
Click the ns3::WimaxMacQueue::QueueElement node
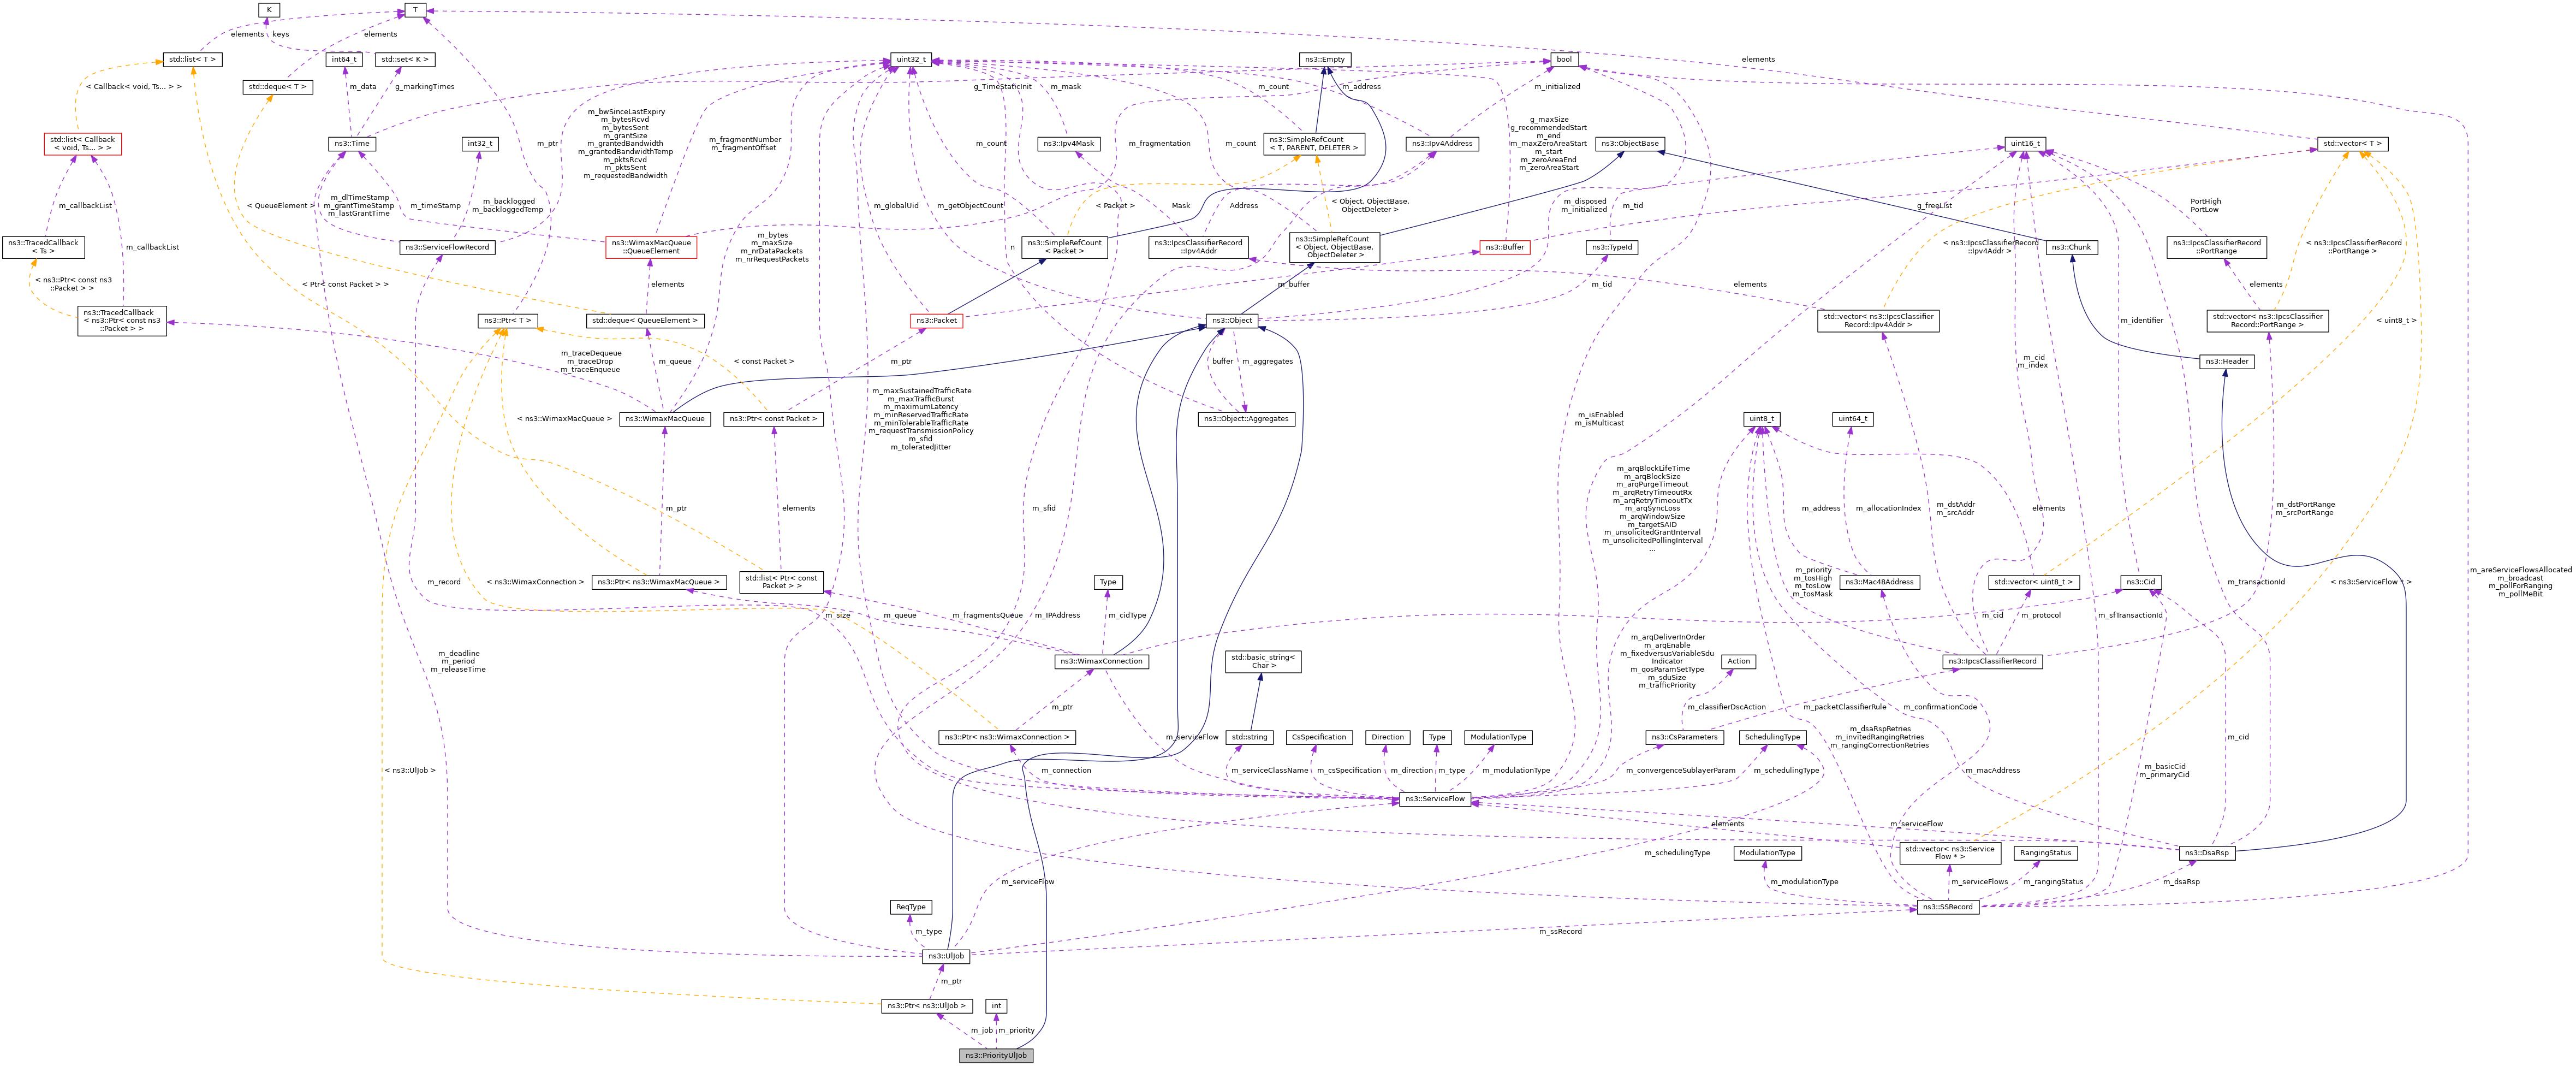[x=651, y=247]
